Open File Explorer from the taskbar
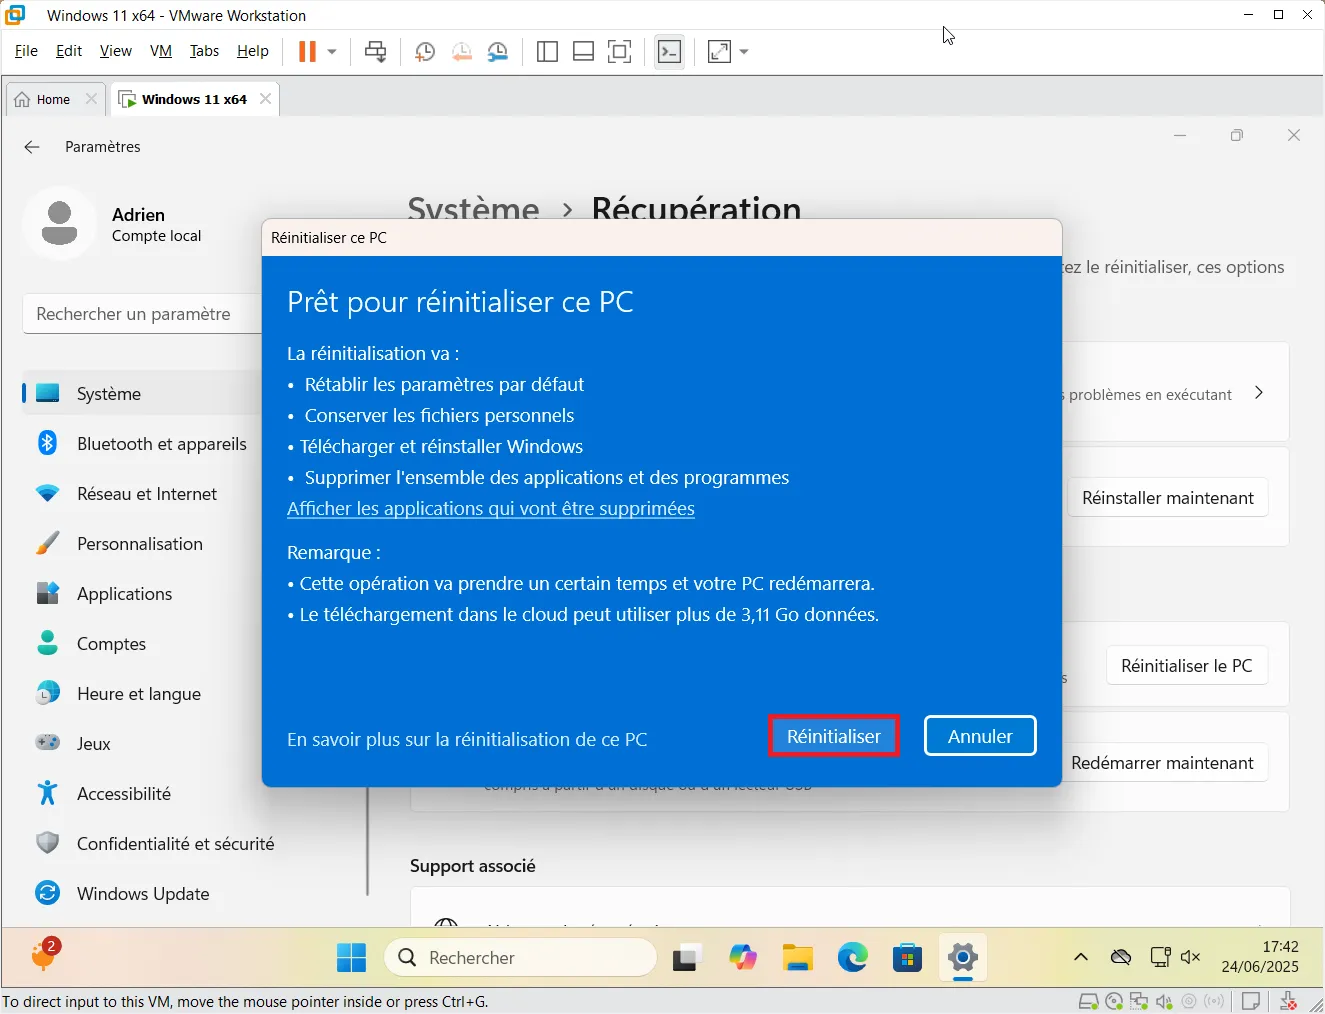This screenshot has width=1325, height=1014. click(797, 958)
